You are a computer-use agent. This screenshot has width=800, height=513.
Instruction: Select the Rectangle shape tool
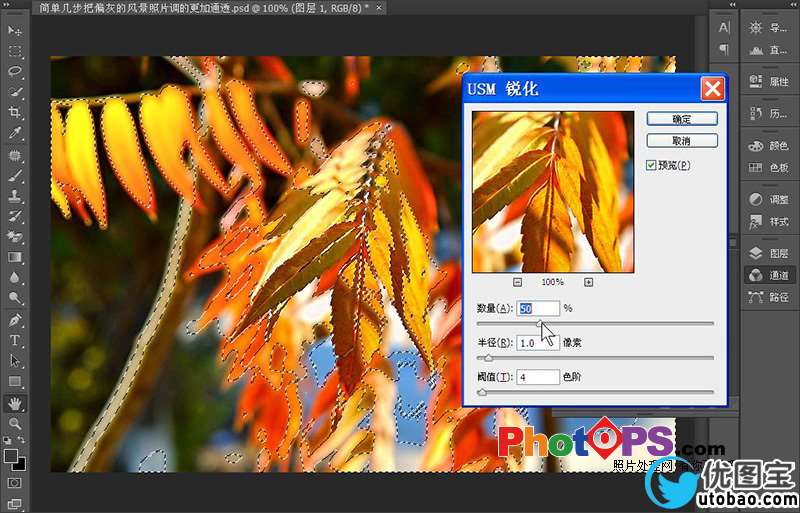pos(15,381)
